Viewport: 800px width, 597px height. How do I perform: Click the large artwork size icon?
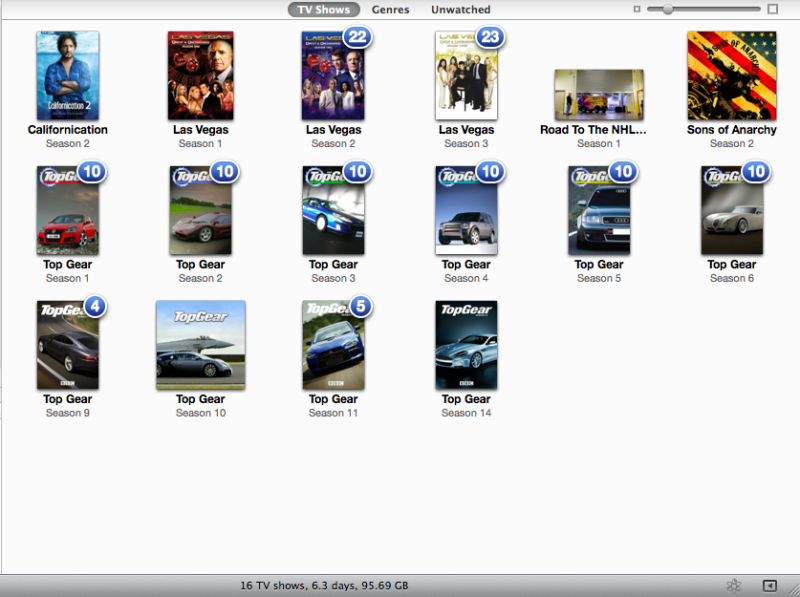pyautogui.click(x=773, y=9)
